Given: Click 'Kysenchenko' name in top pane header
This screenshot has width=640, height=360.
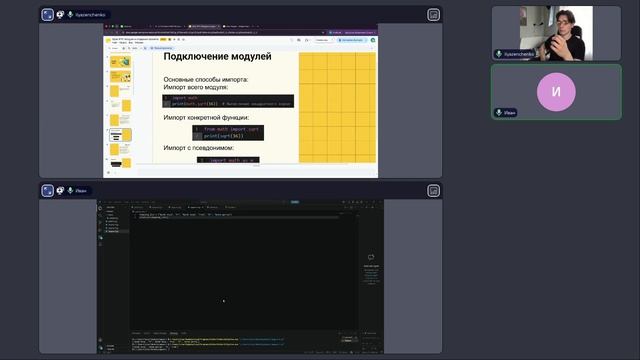Looking at the screenshot, I should click(90, 15).
